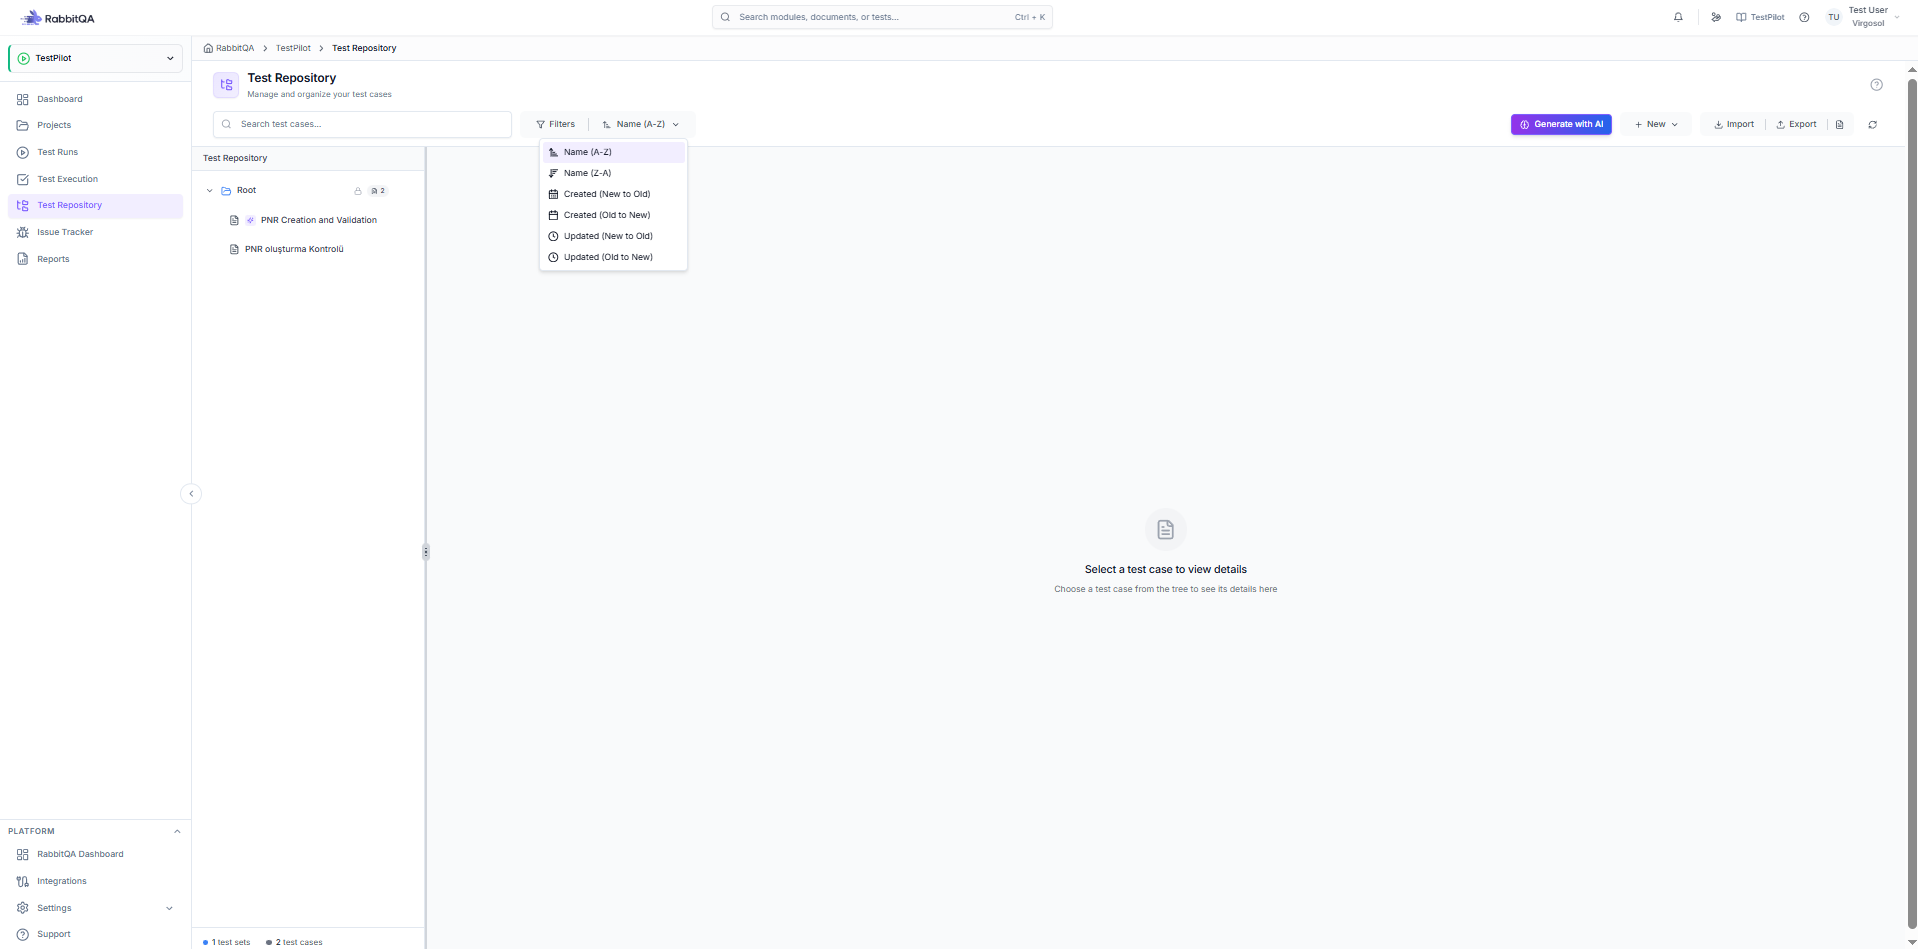Screen dimensions: 1918x949
Task: Open Issue Tracker from the sidebar
Action: [95, 232]
